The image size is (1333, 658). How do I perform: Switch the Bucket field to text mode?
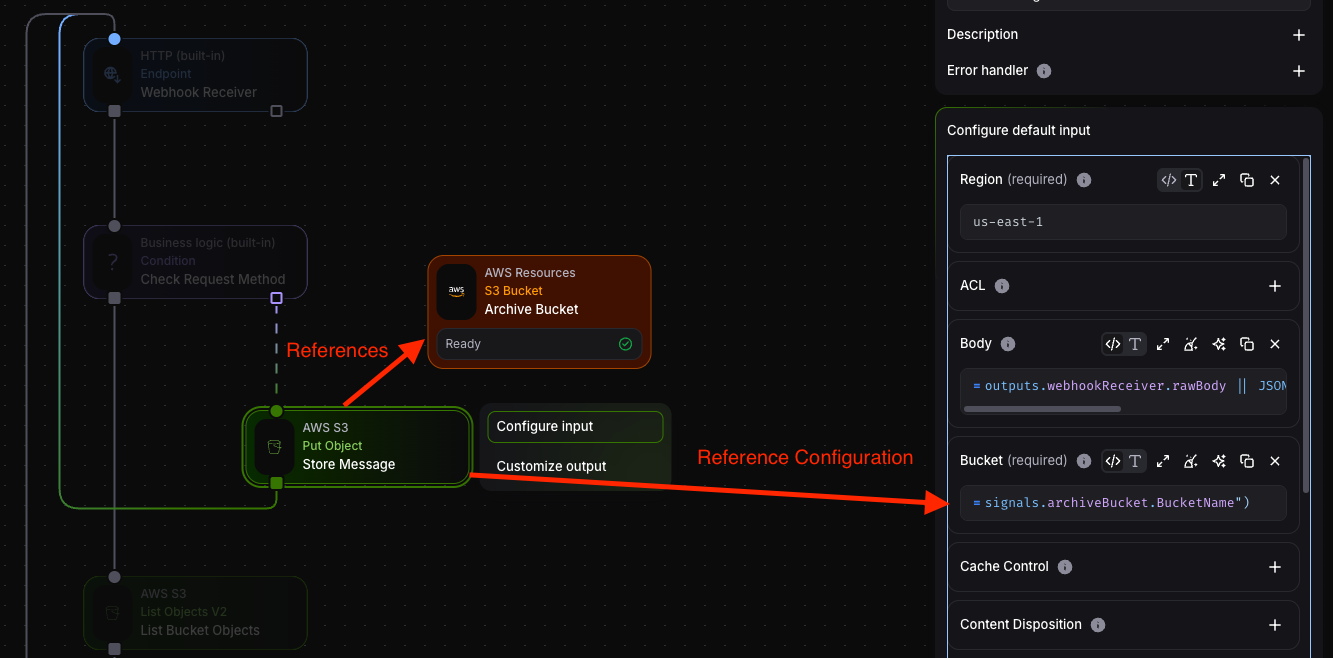pyautogui.click(x=1135, y=461)
